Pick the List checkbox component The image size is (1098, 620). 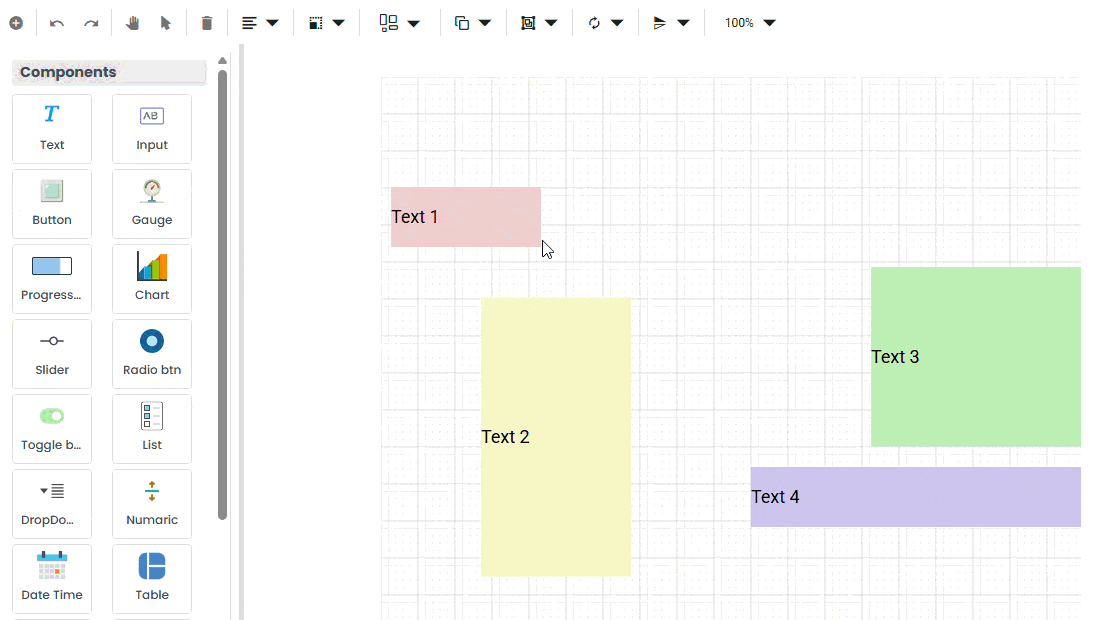pyautogui.click(x=152, y=429)
